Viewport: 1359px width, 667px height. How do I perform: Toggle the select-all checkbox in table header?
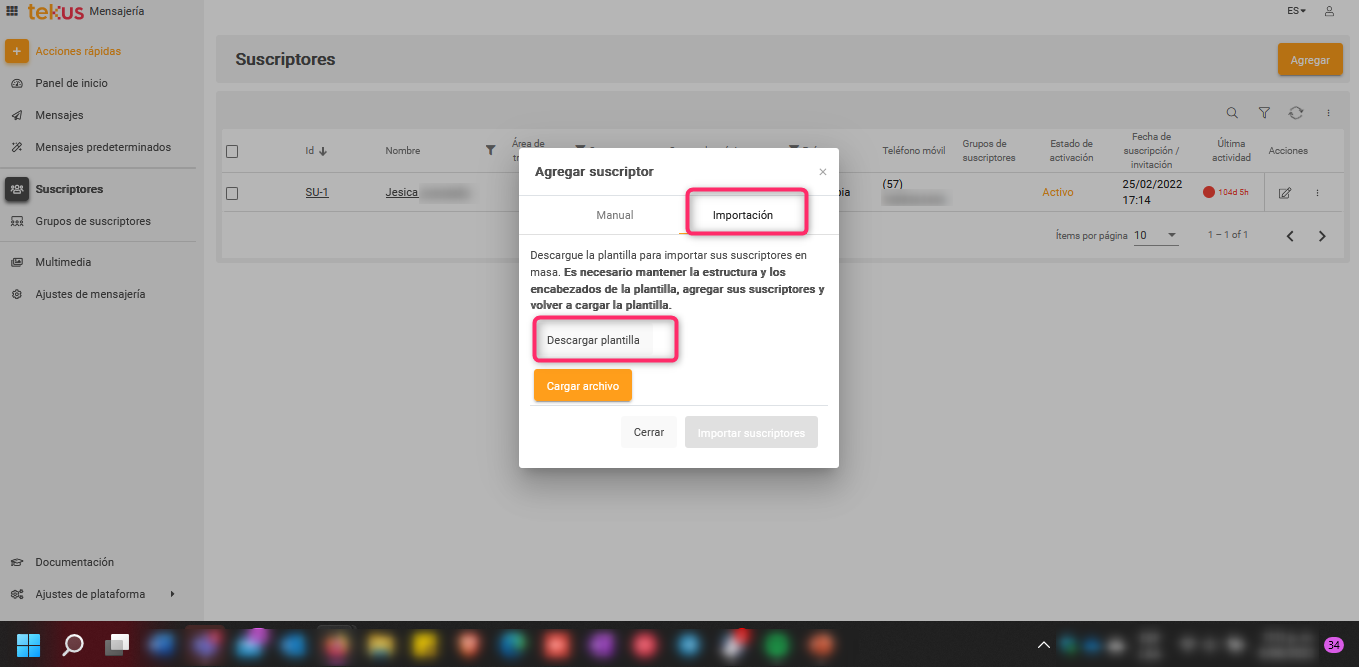(x=232, y=151)
